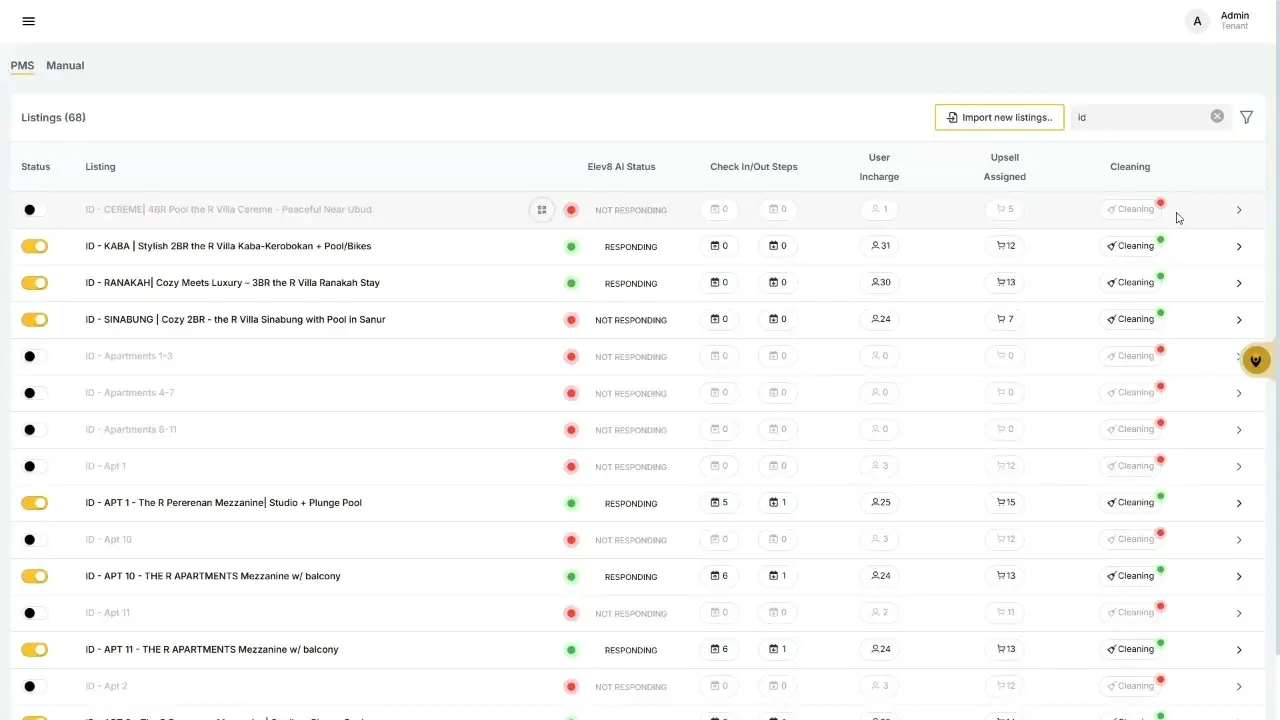This screenshot has width=1280, height=720.
Task: Click Import new listings button
Action: [x=999, y=117]
